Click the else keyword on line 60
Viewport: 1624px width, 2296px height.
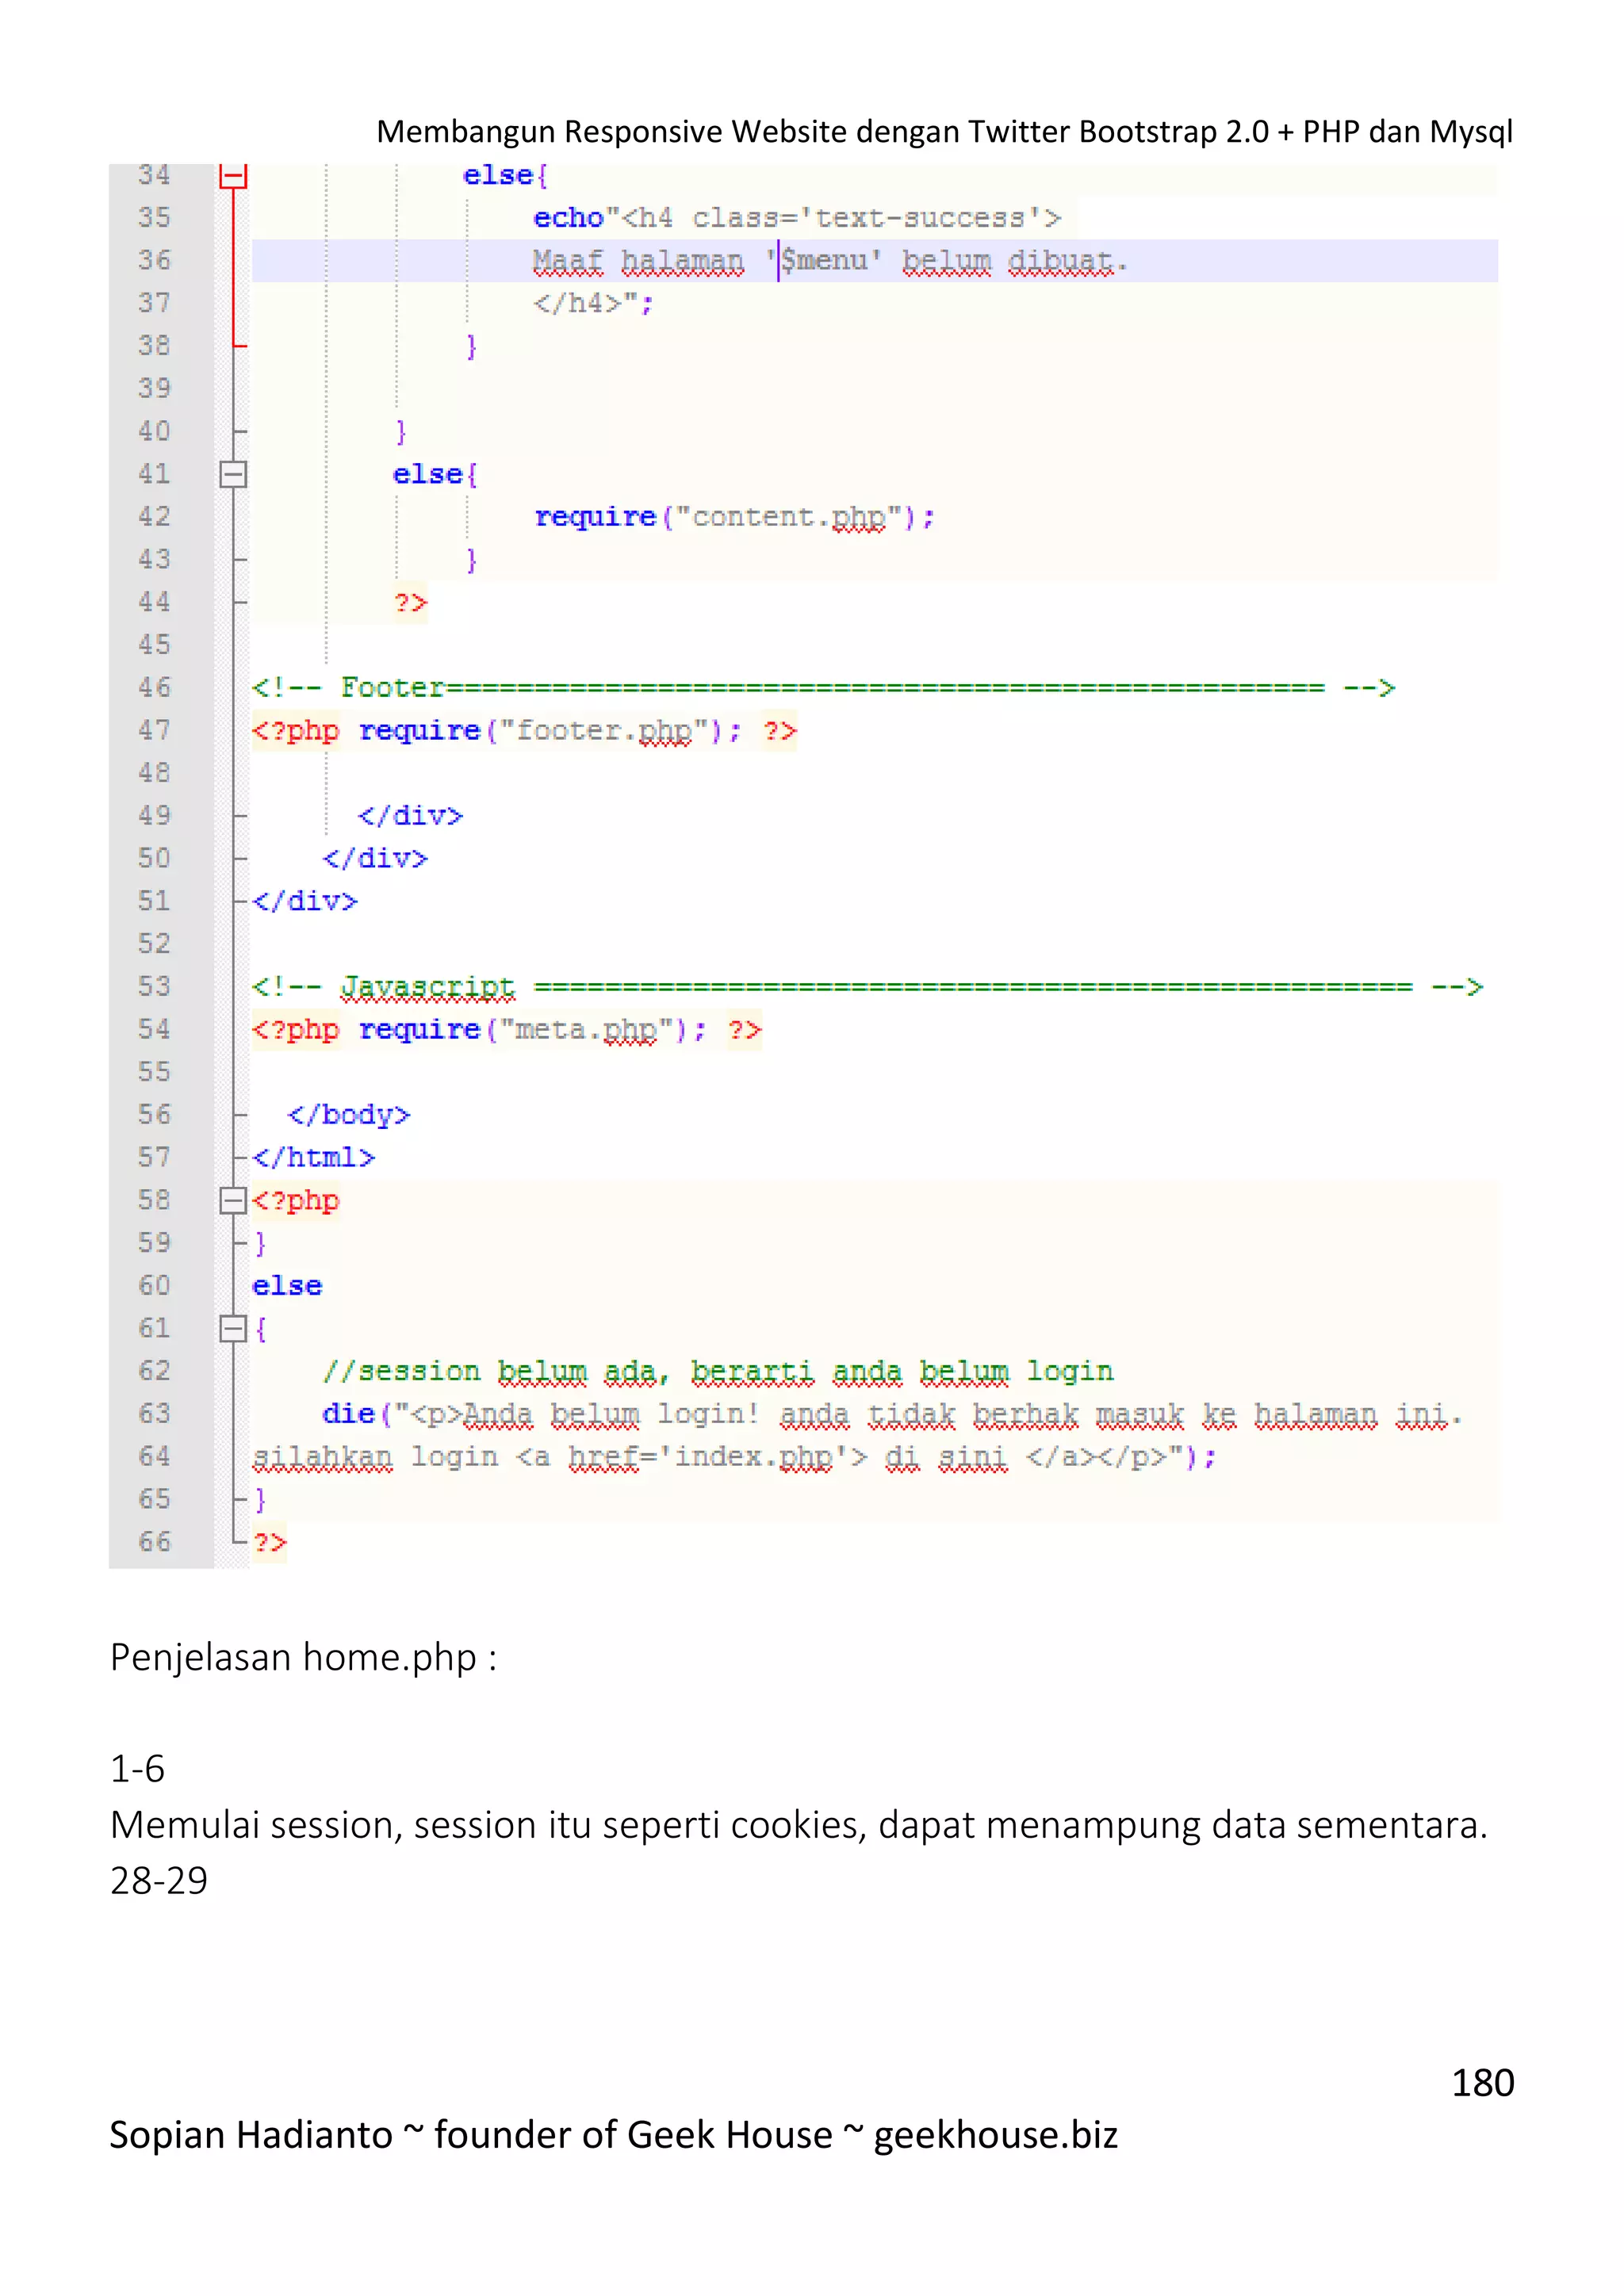[287, 1286]
